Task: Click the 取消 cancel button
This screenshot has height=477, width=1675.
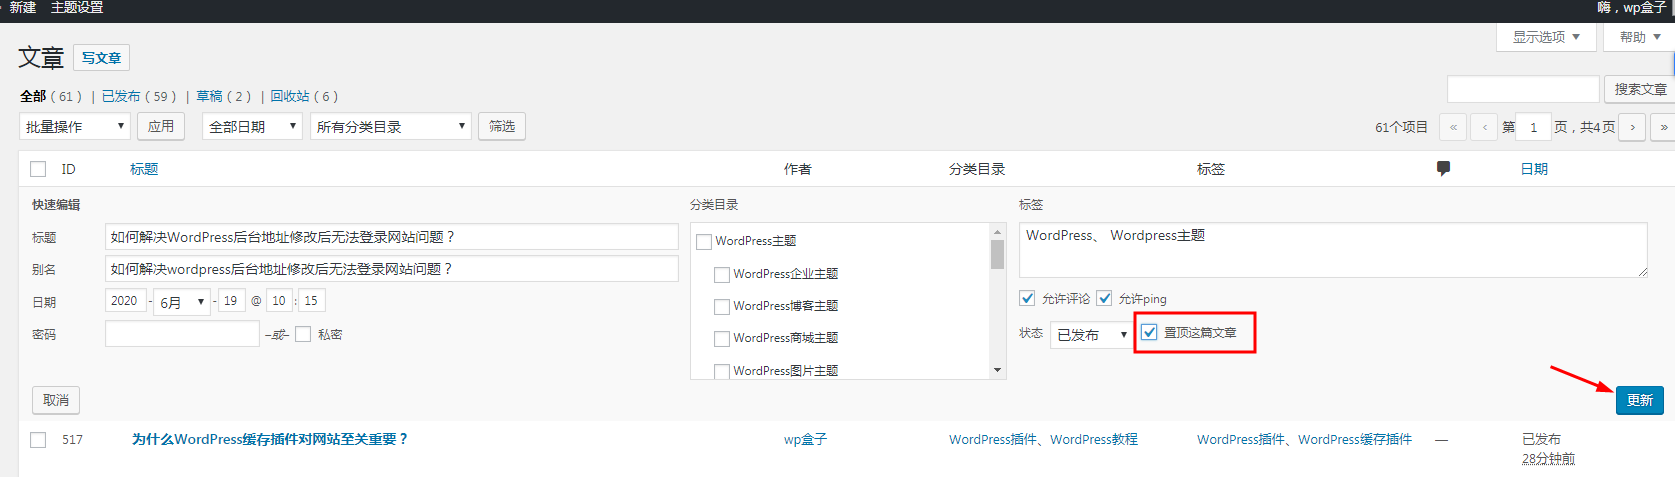Action: (56, 400)
